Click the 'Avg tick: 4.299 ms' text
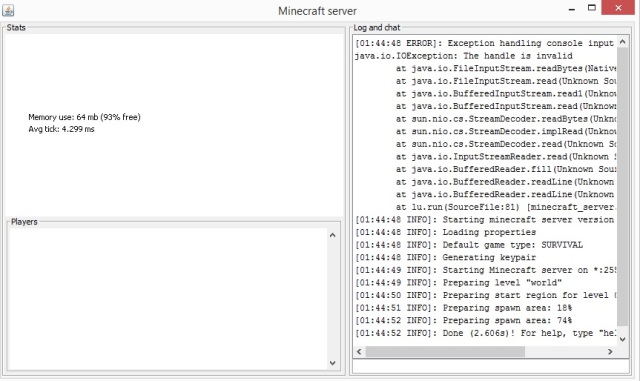Screen dimensions: 640x381 click(61, 129)
